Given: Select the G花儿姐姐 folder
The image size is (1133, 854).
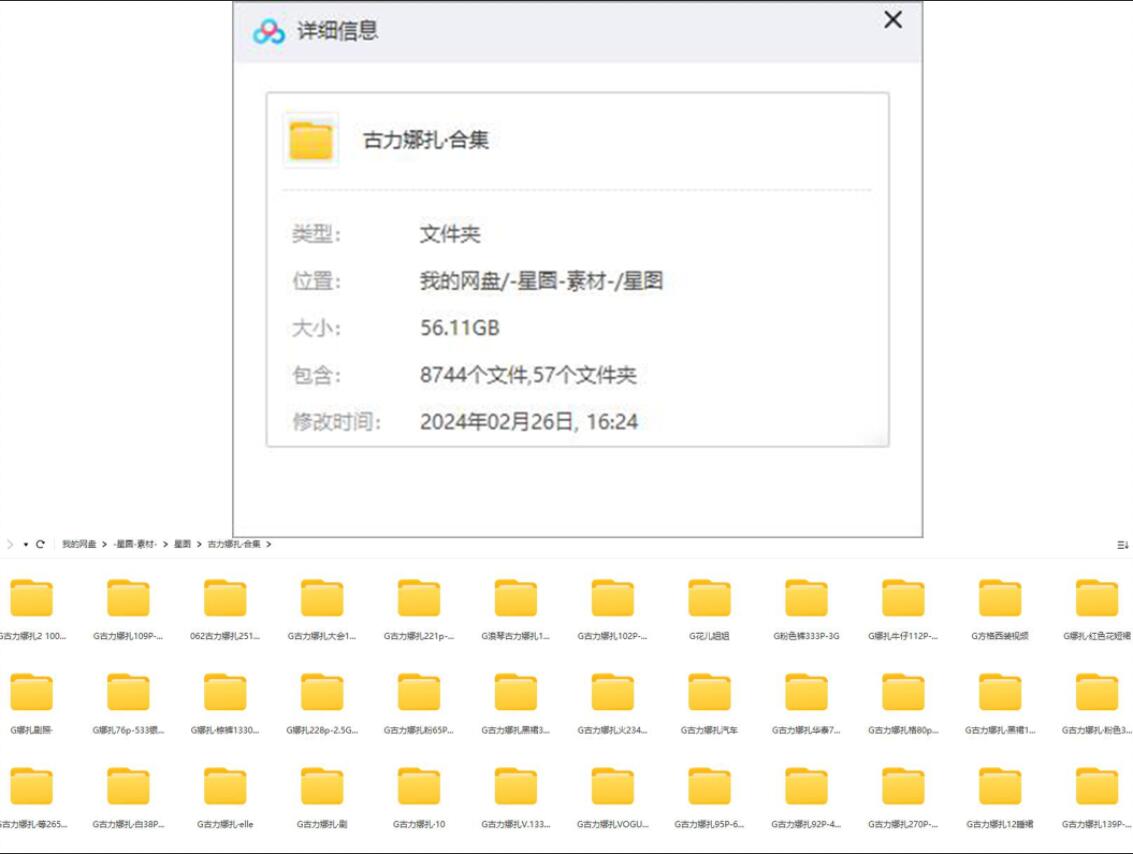Looking at the screenshot, I should click(709, 610).
